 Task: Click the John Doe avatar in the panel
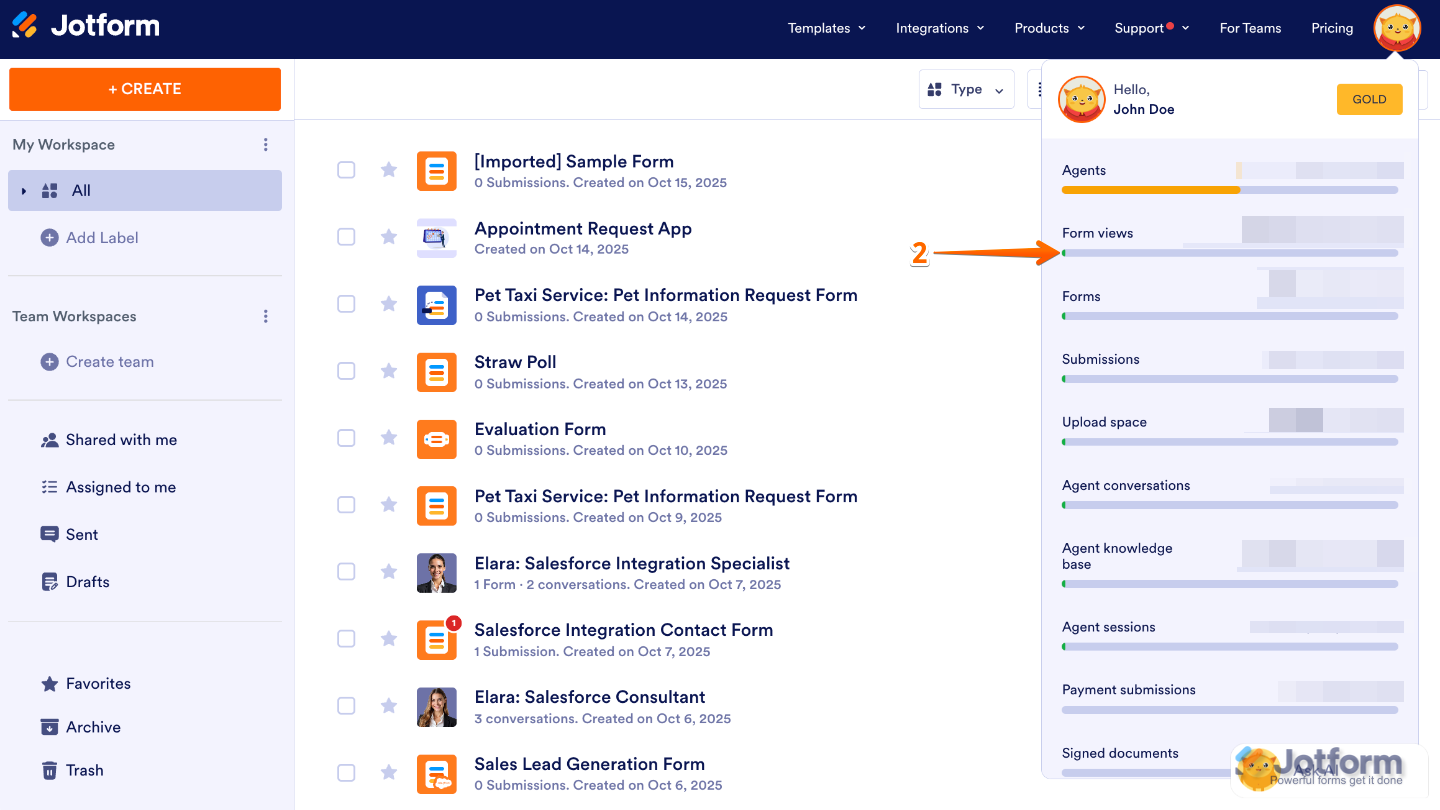1082,99
